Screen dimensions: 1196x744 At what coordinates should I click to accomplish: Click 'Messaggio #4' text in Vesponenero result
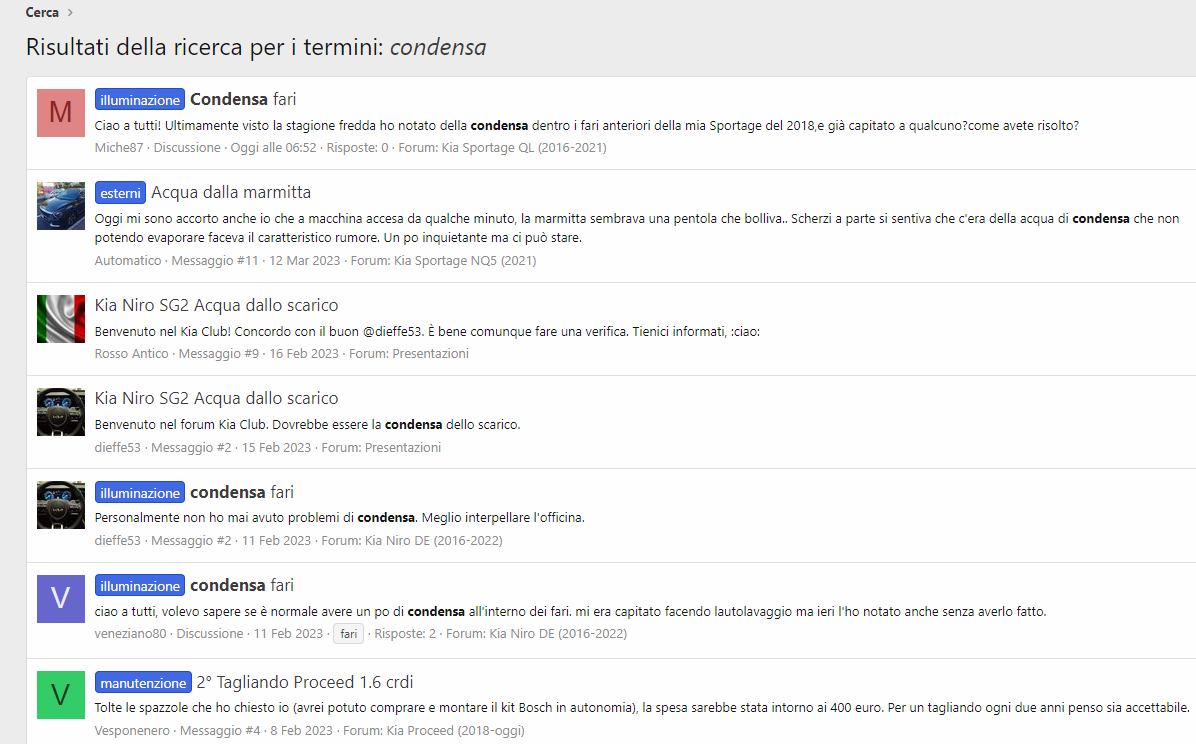click(x=220, y=730)
